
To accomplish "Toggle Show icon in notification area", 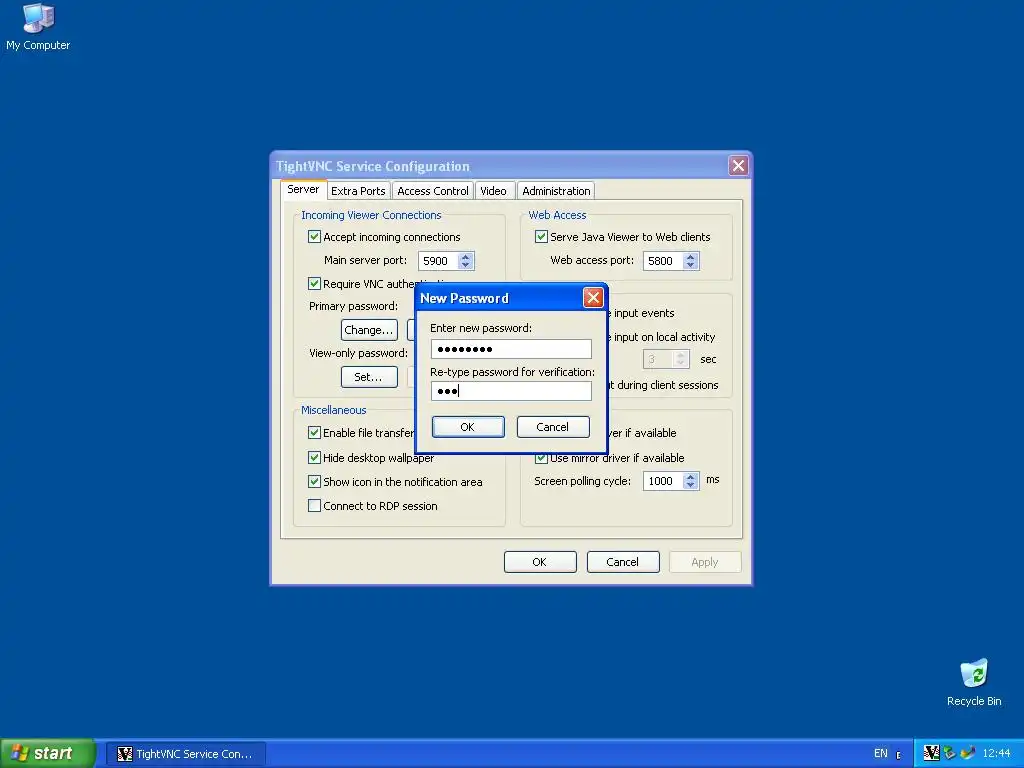I will tap(314, 482).
